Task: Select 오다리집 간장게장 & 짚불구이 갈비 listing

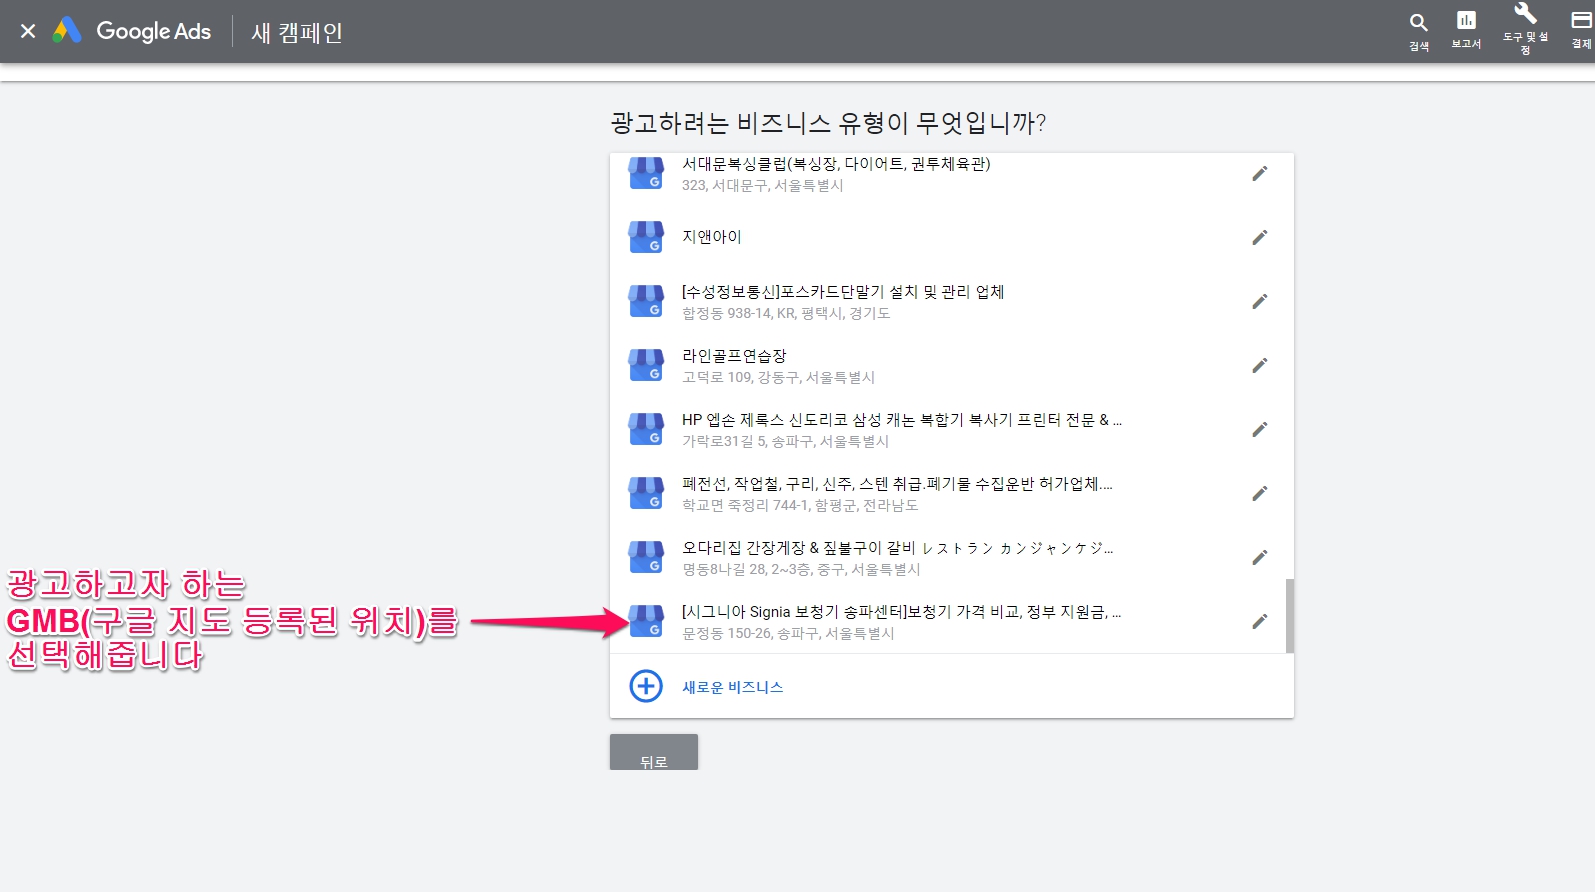Action: pos(897,547)
